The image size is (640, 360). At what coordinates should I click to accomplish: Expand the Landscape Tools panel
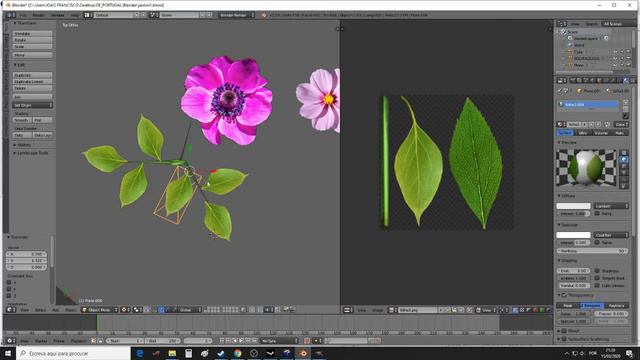coord(31,153)
